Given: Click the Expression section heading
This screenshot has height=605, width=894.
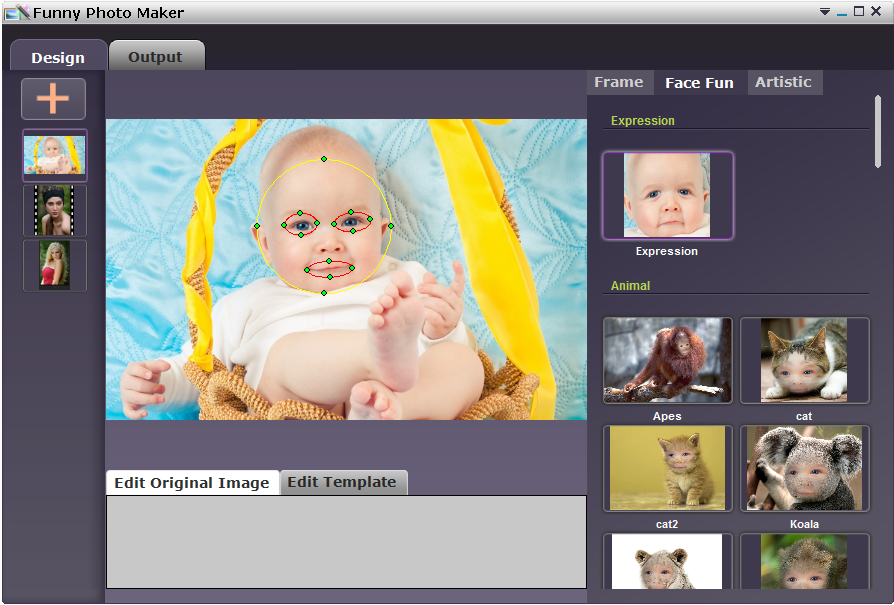Looking at the screenshot, I should pos(643,121).
